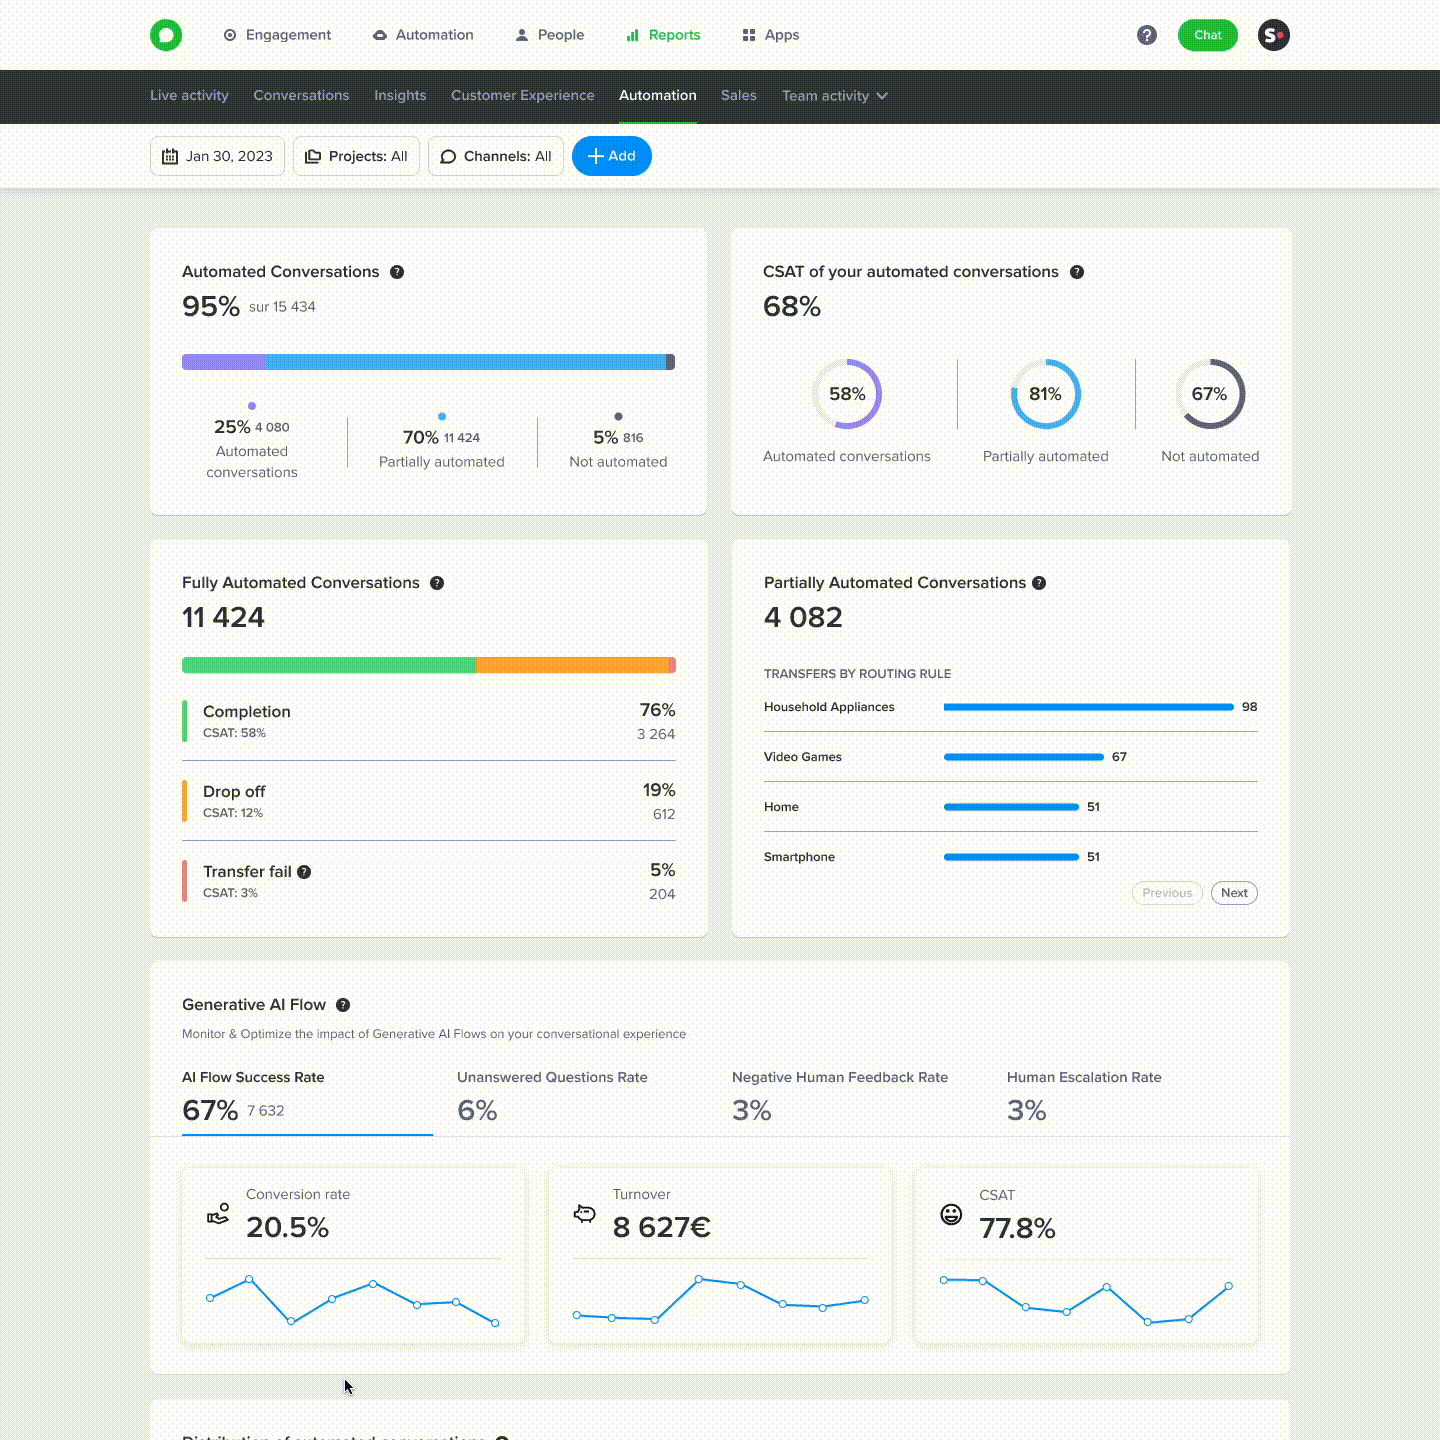Click the Turnover piggy bank icon
Viewport: 1440px width, 1440px height.
[584, 1214]
